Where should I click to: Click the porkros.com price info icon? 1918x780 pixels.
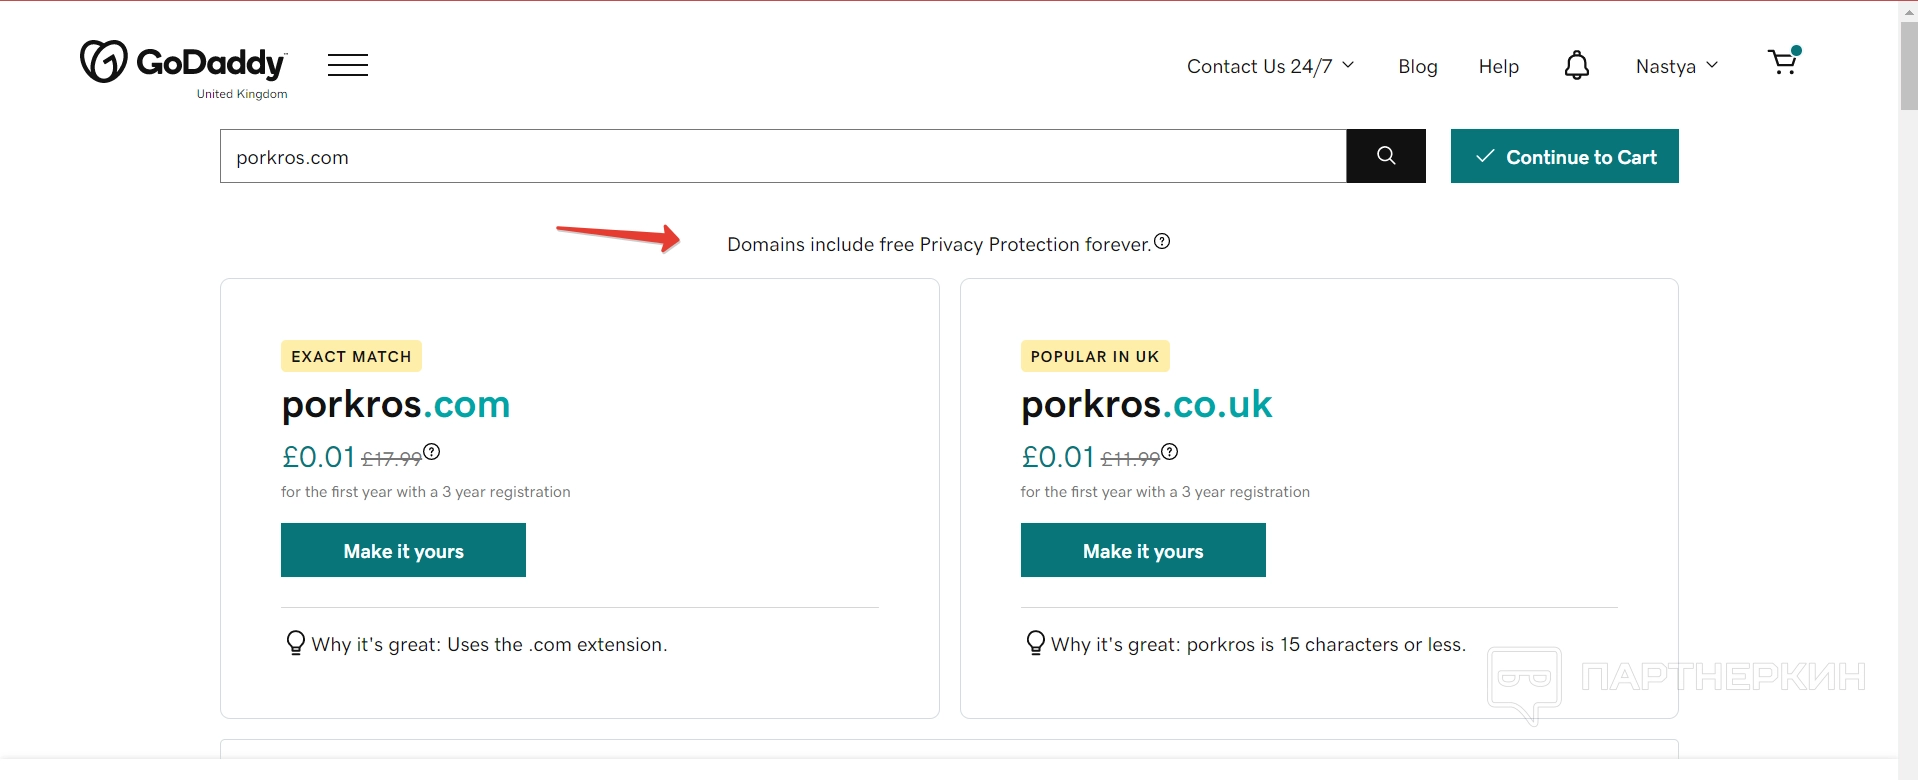(432, 451)
